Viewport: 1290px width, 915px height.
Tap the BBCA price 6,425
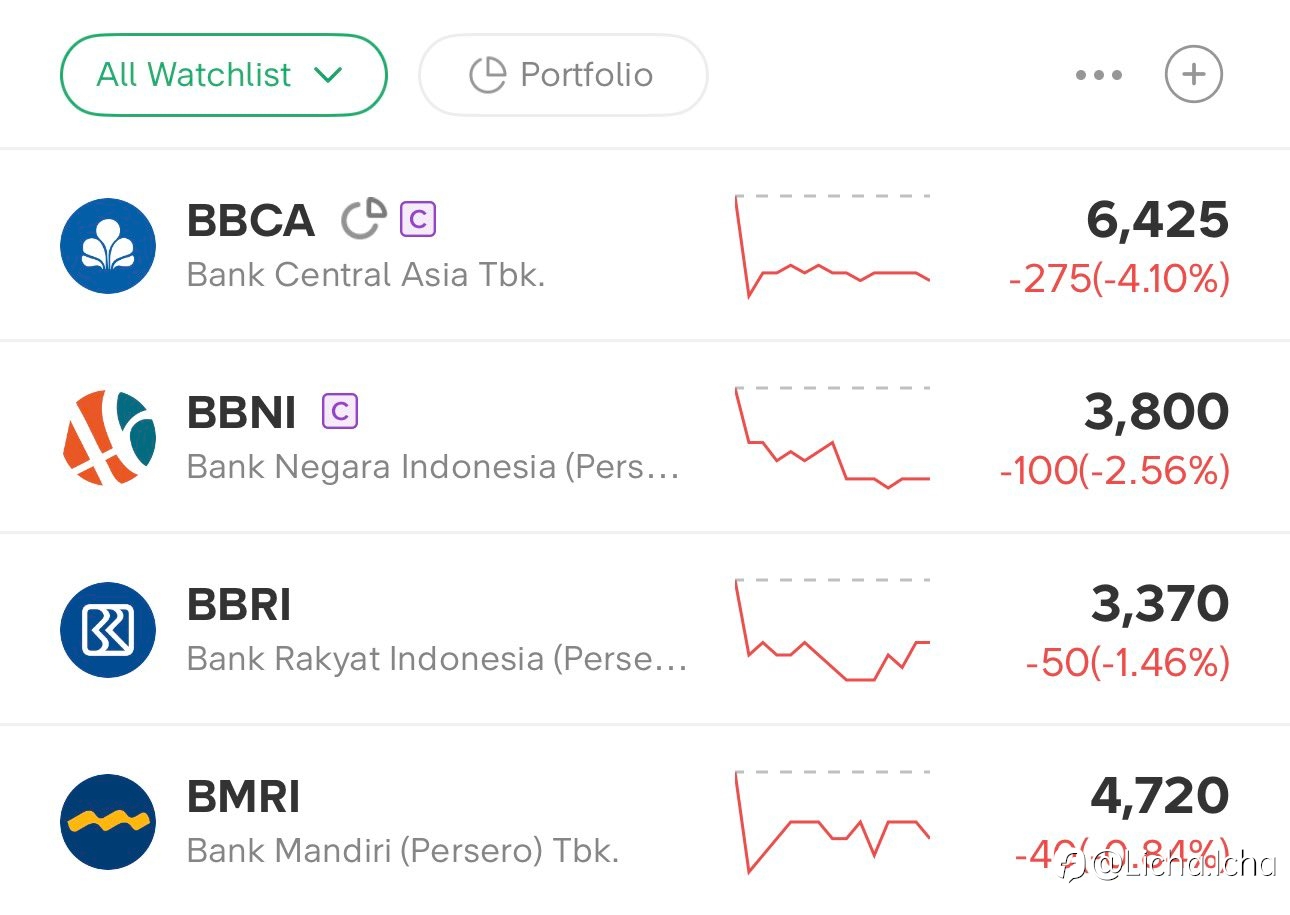[1157, 220]
